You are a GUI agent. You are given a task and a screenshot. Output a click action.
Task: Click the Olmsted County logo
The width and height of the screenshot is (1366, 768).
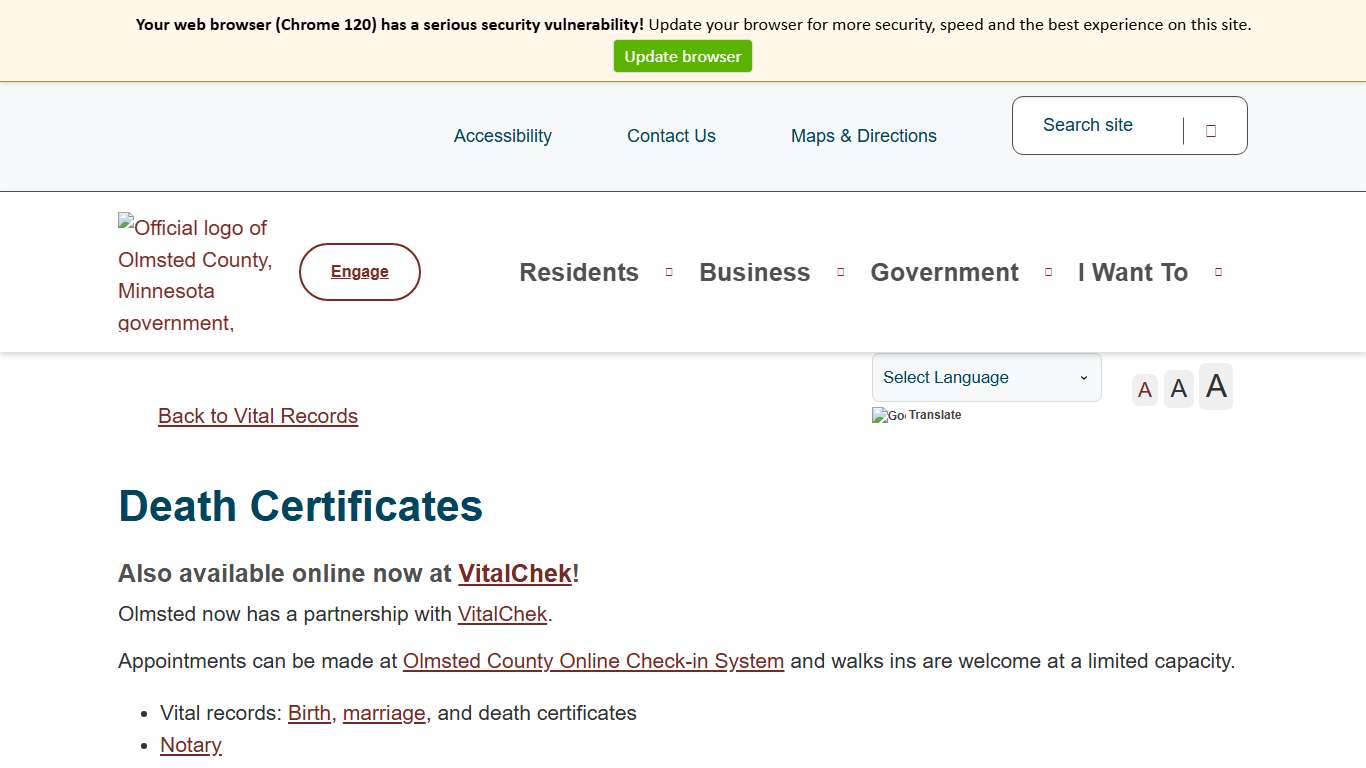[194, 271]
